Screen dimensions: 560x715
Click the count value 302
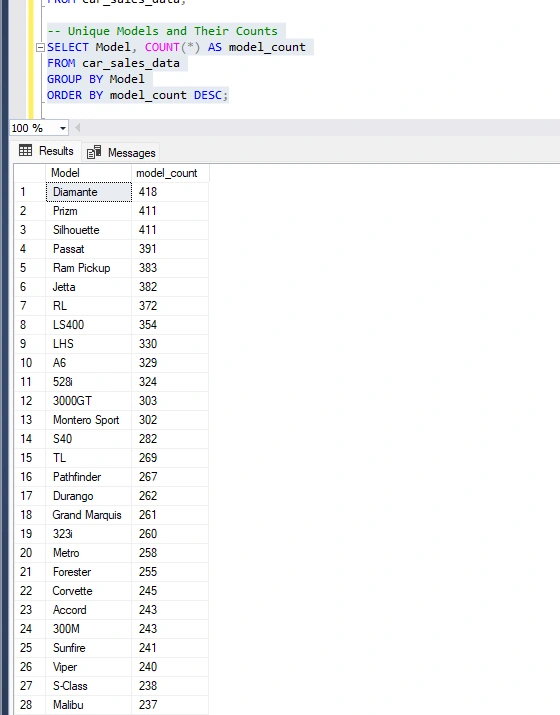(170, 420)
